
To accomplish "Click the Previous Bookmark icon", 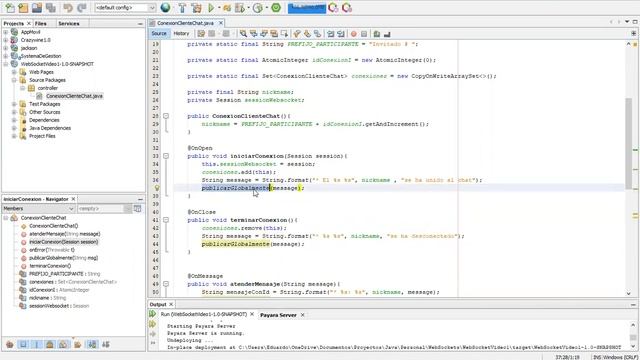I will pos(297,34).
